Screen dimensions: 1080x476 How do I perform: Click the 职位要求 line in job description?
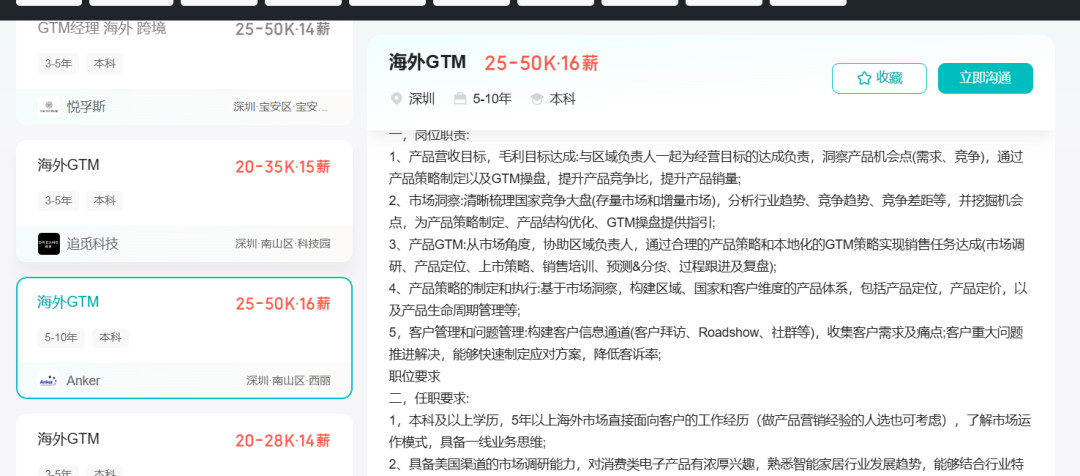point(415,377)
